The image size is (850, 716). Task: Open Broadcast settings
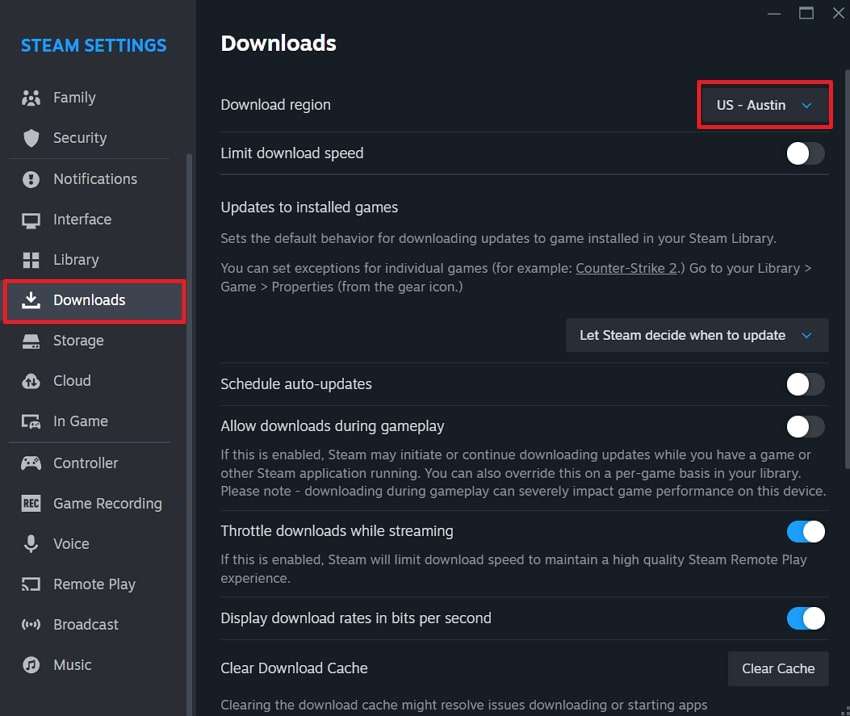[95, 624]
